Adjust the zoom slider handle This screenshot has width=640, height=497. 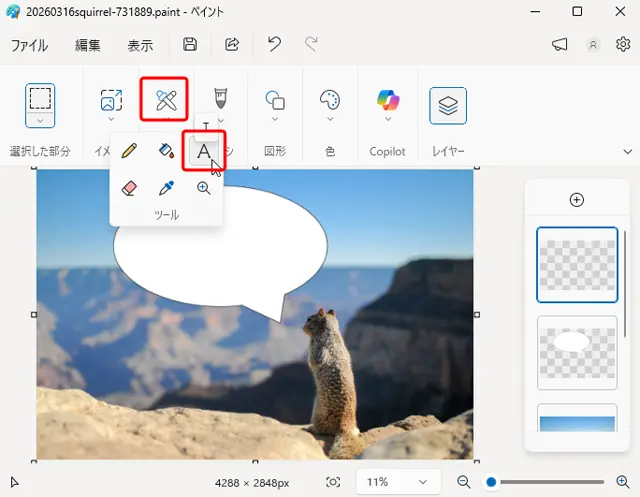coord(491,482)
